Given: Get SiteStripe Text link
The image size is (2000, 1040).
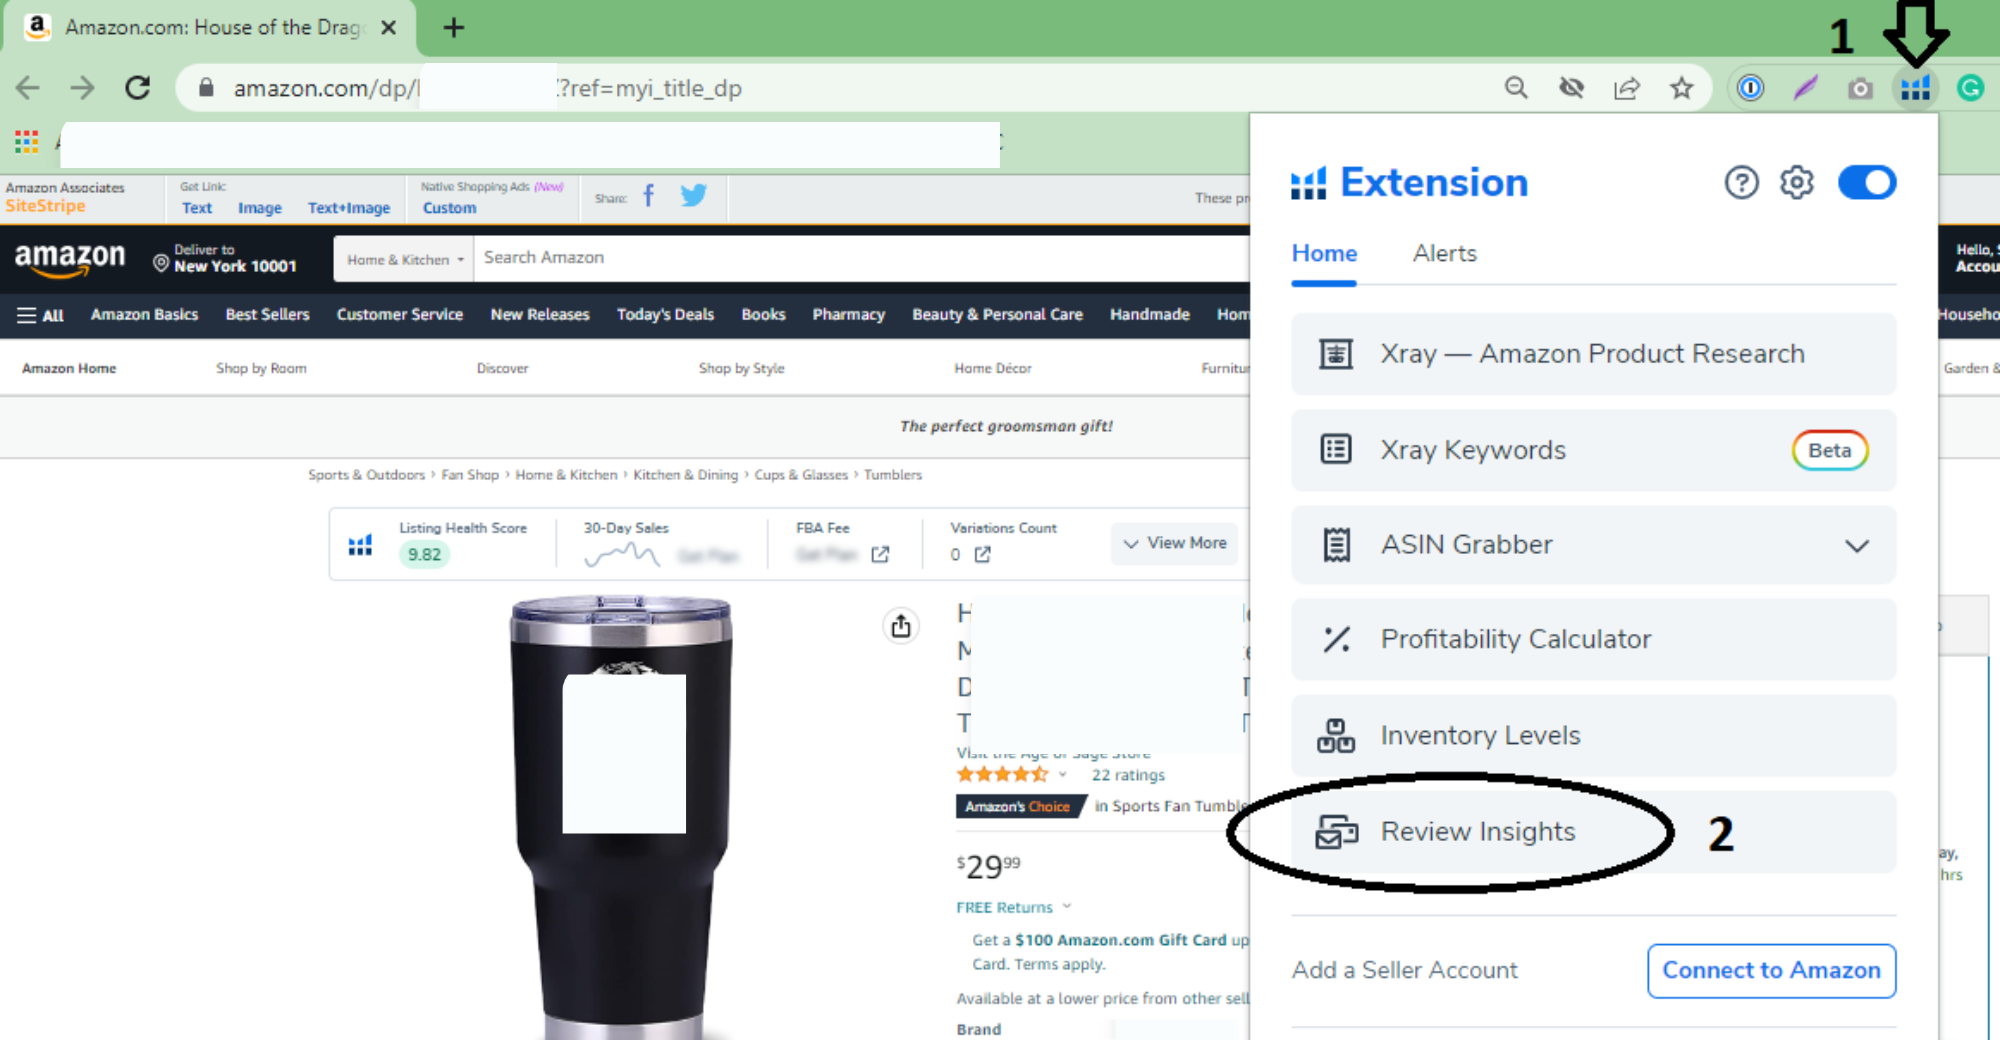Looking at the screenshot, I should [197, 208].
